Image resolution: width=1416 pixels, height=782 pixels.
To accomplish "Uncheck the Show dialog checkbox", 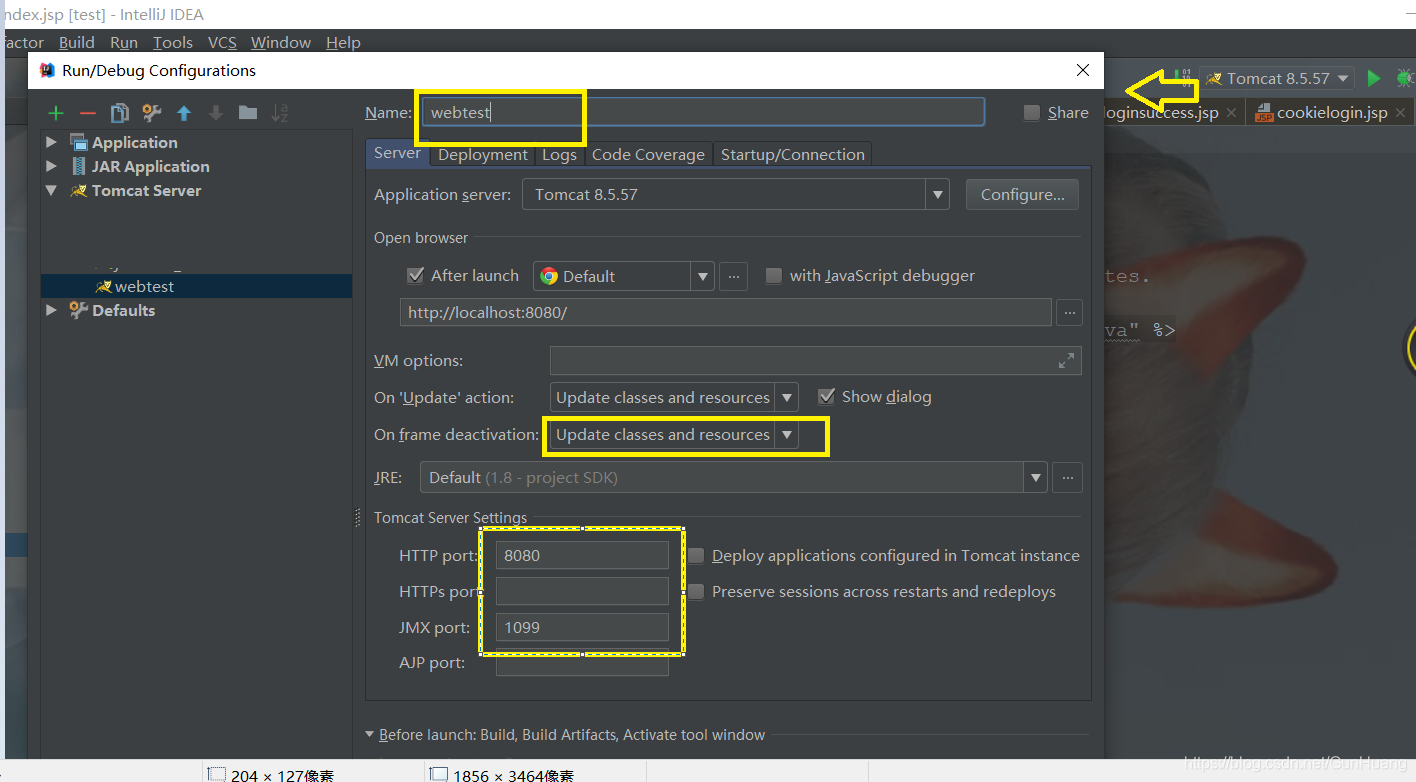I will click(x=826, y=397).
